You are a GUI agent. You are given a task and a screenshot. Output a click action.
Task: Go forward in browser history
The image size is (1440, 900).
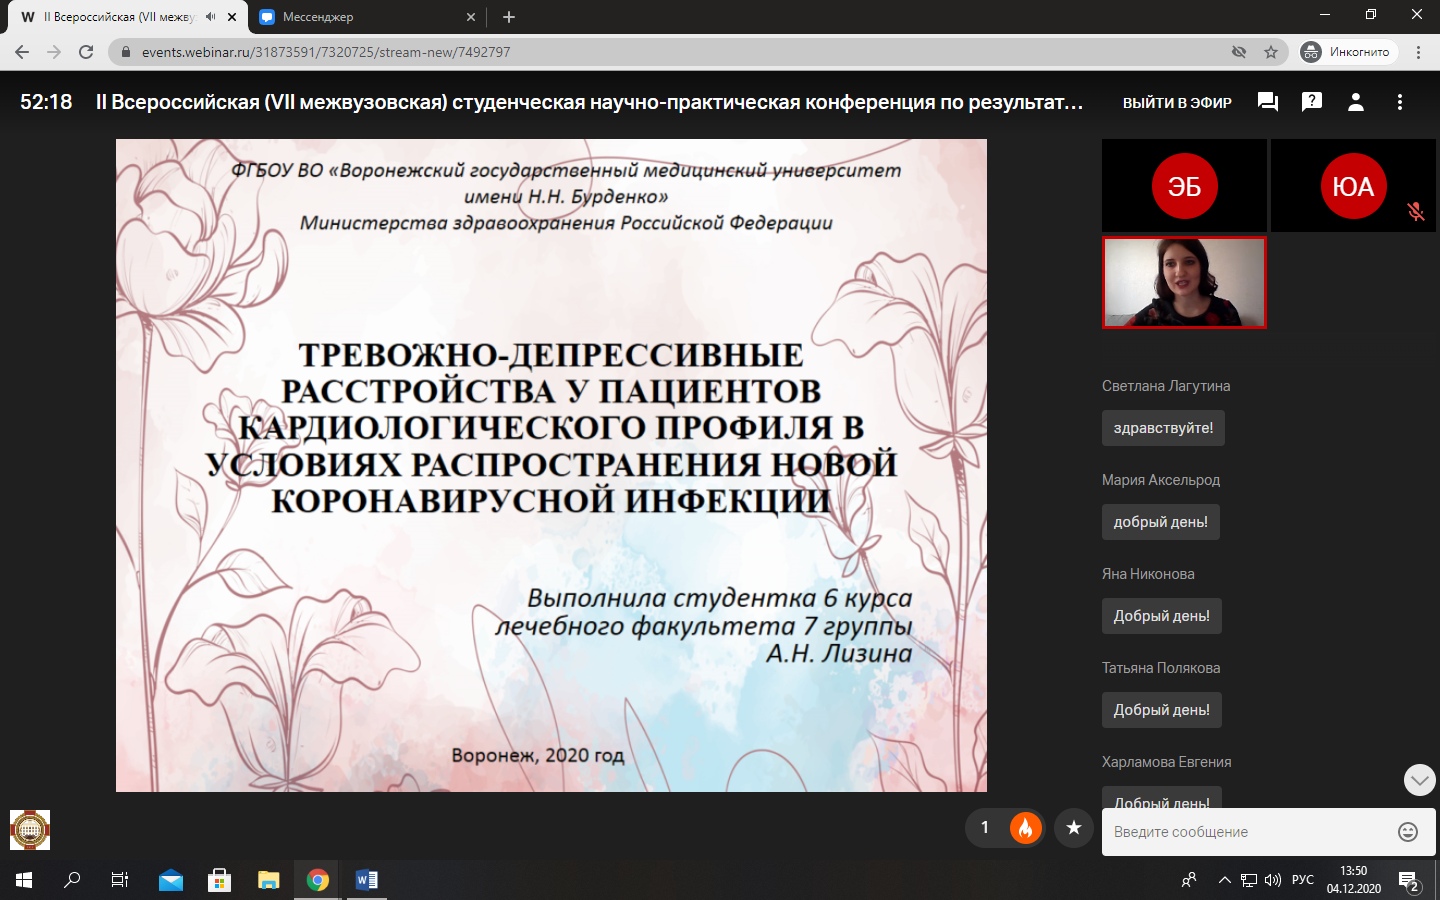(54, 52)
